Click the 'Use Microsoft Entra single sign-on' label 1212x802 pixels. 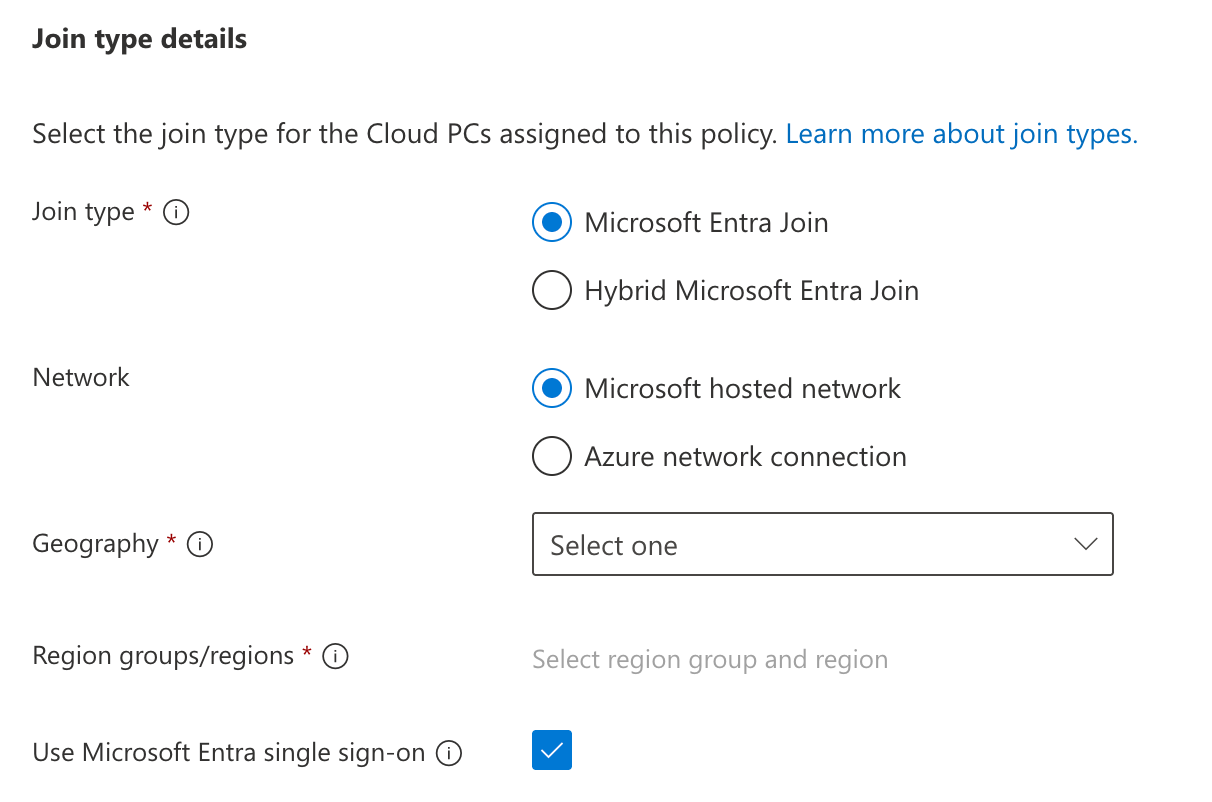(229, 753)
